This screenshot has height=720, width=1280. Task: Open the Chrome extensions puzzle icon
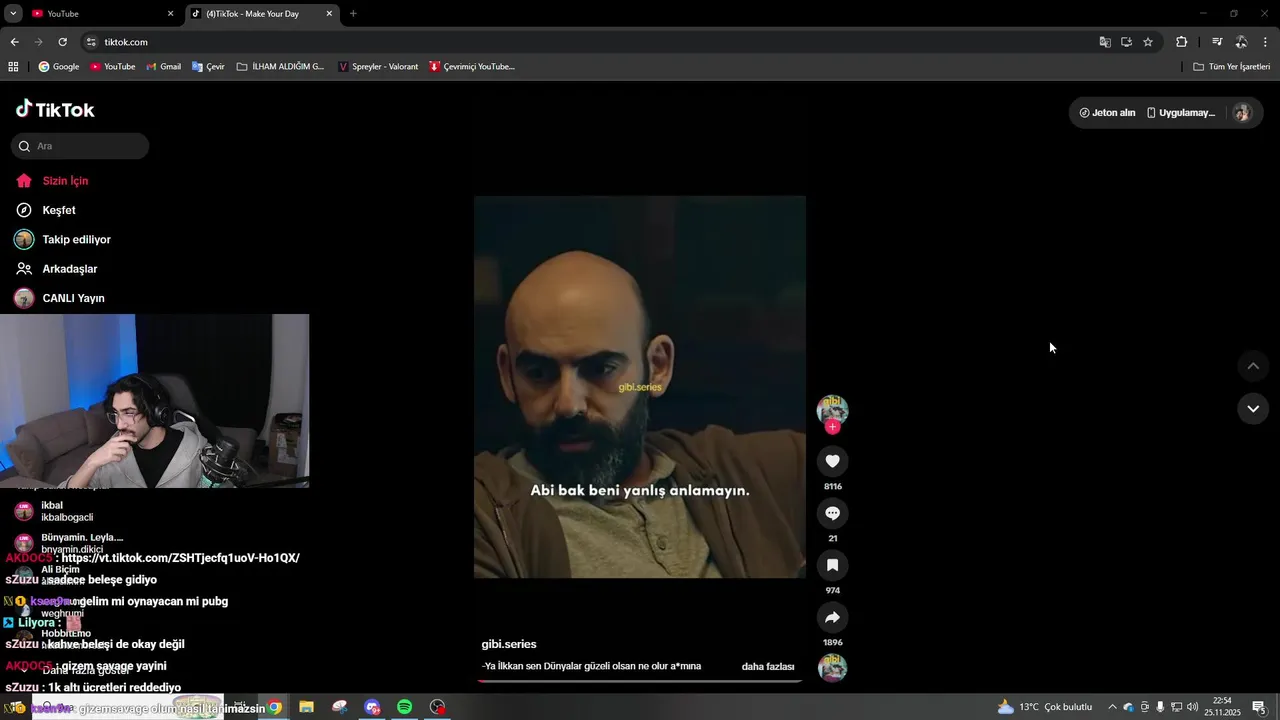point(1181,42)
